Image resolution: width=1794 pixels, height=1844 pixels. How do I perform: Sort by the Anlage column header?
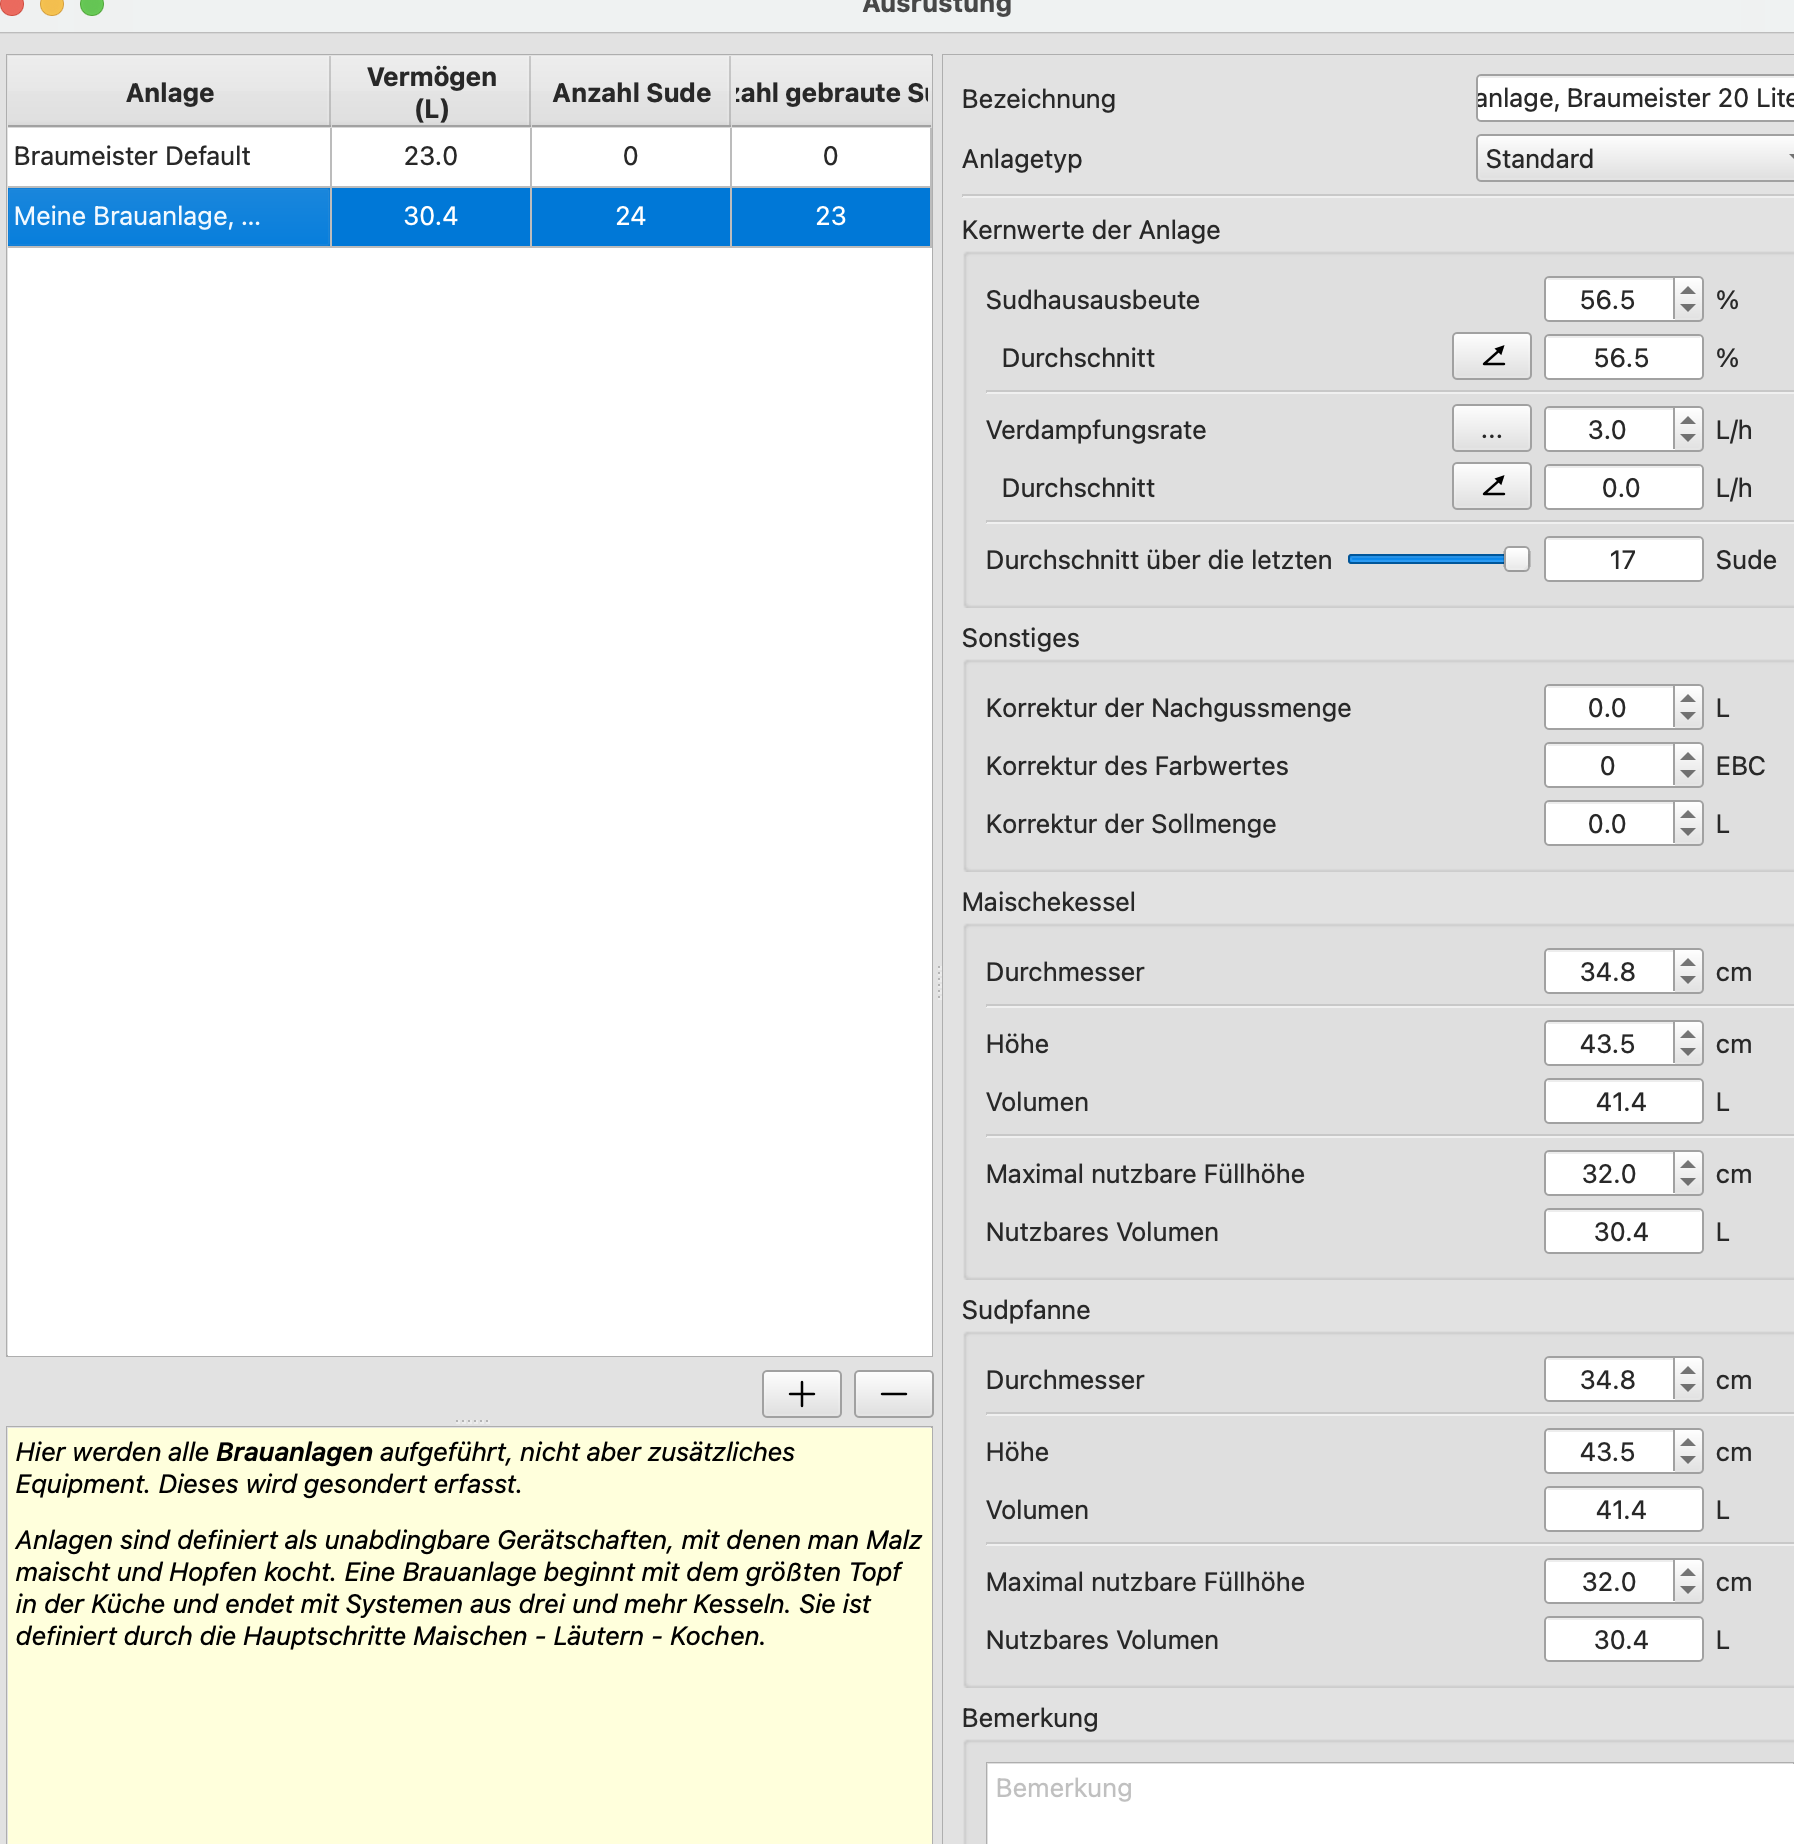click(x=169, y=92)
